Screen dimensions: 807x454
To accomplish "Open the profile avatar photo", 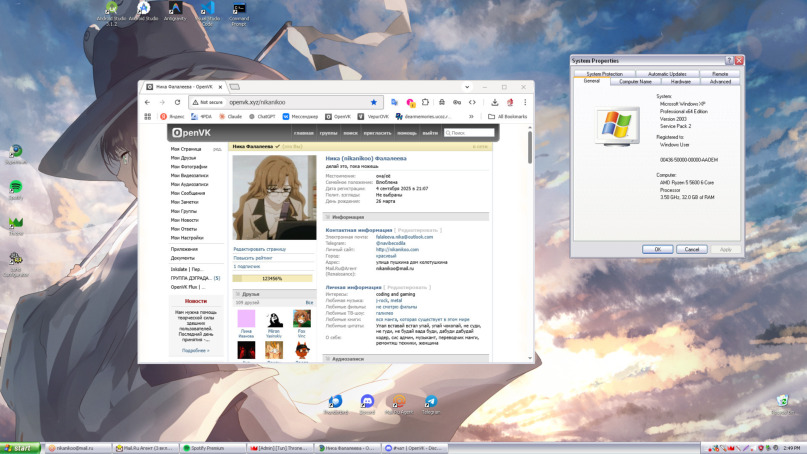I will click(274, 198).
